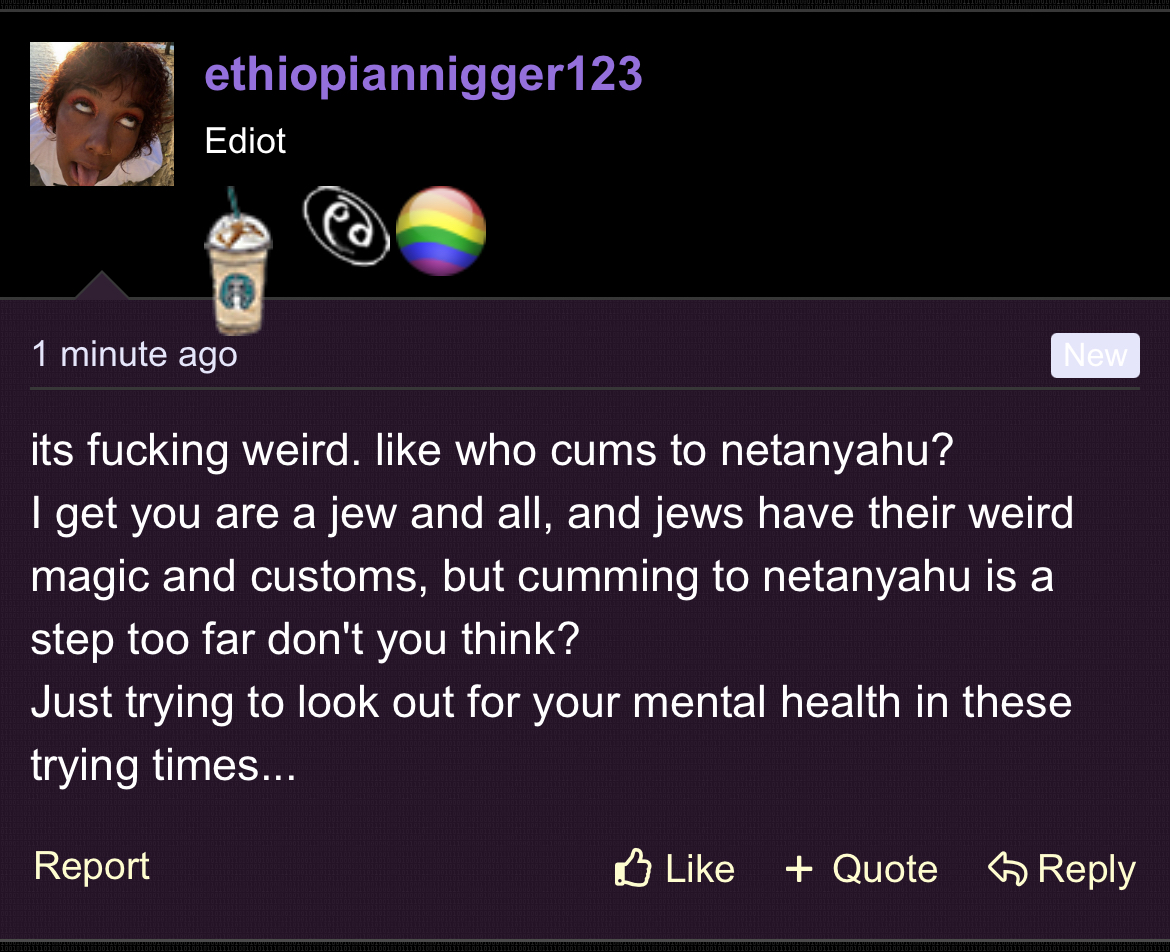
Task: Click the plus icon beside Quote
Action: point(799,869)
